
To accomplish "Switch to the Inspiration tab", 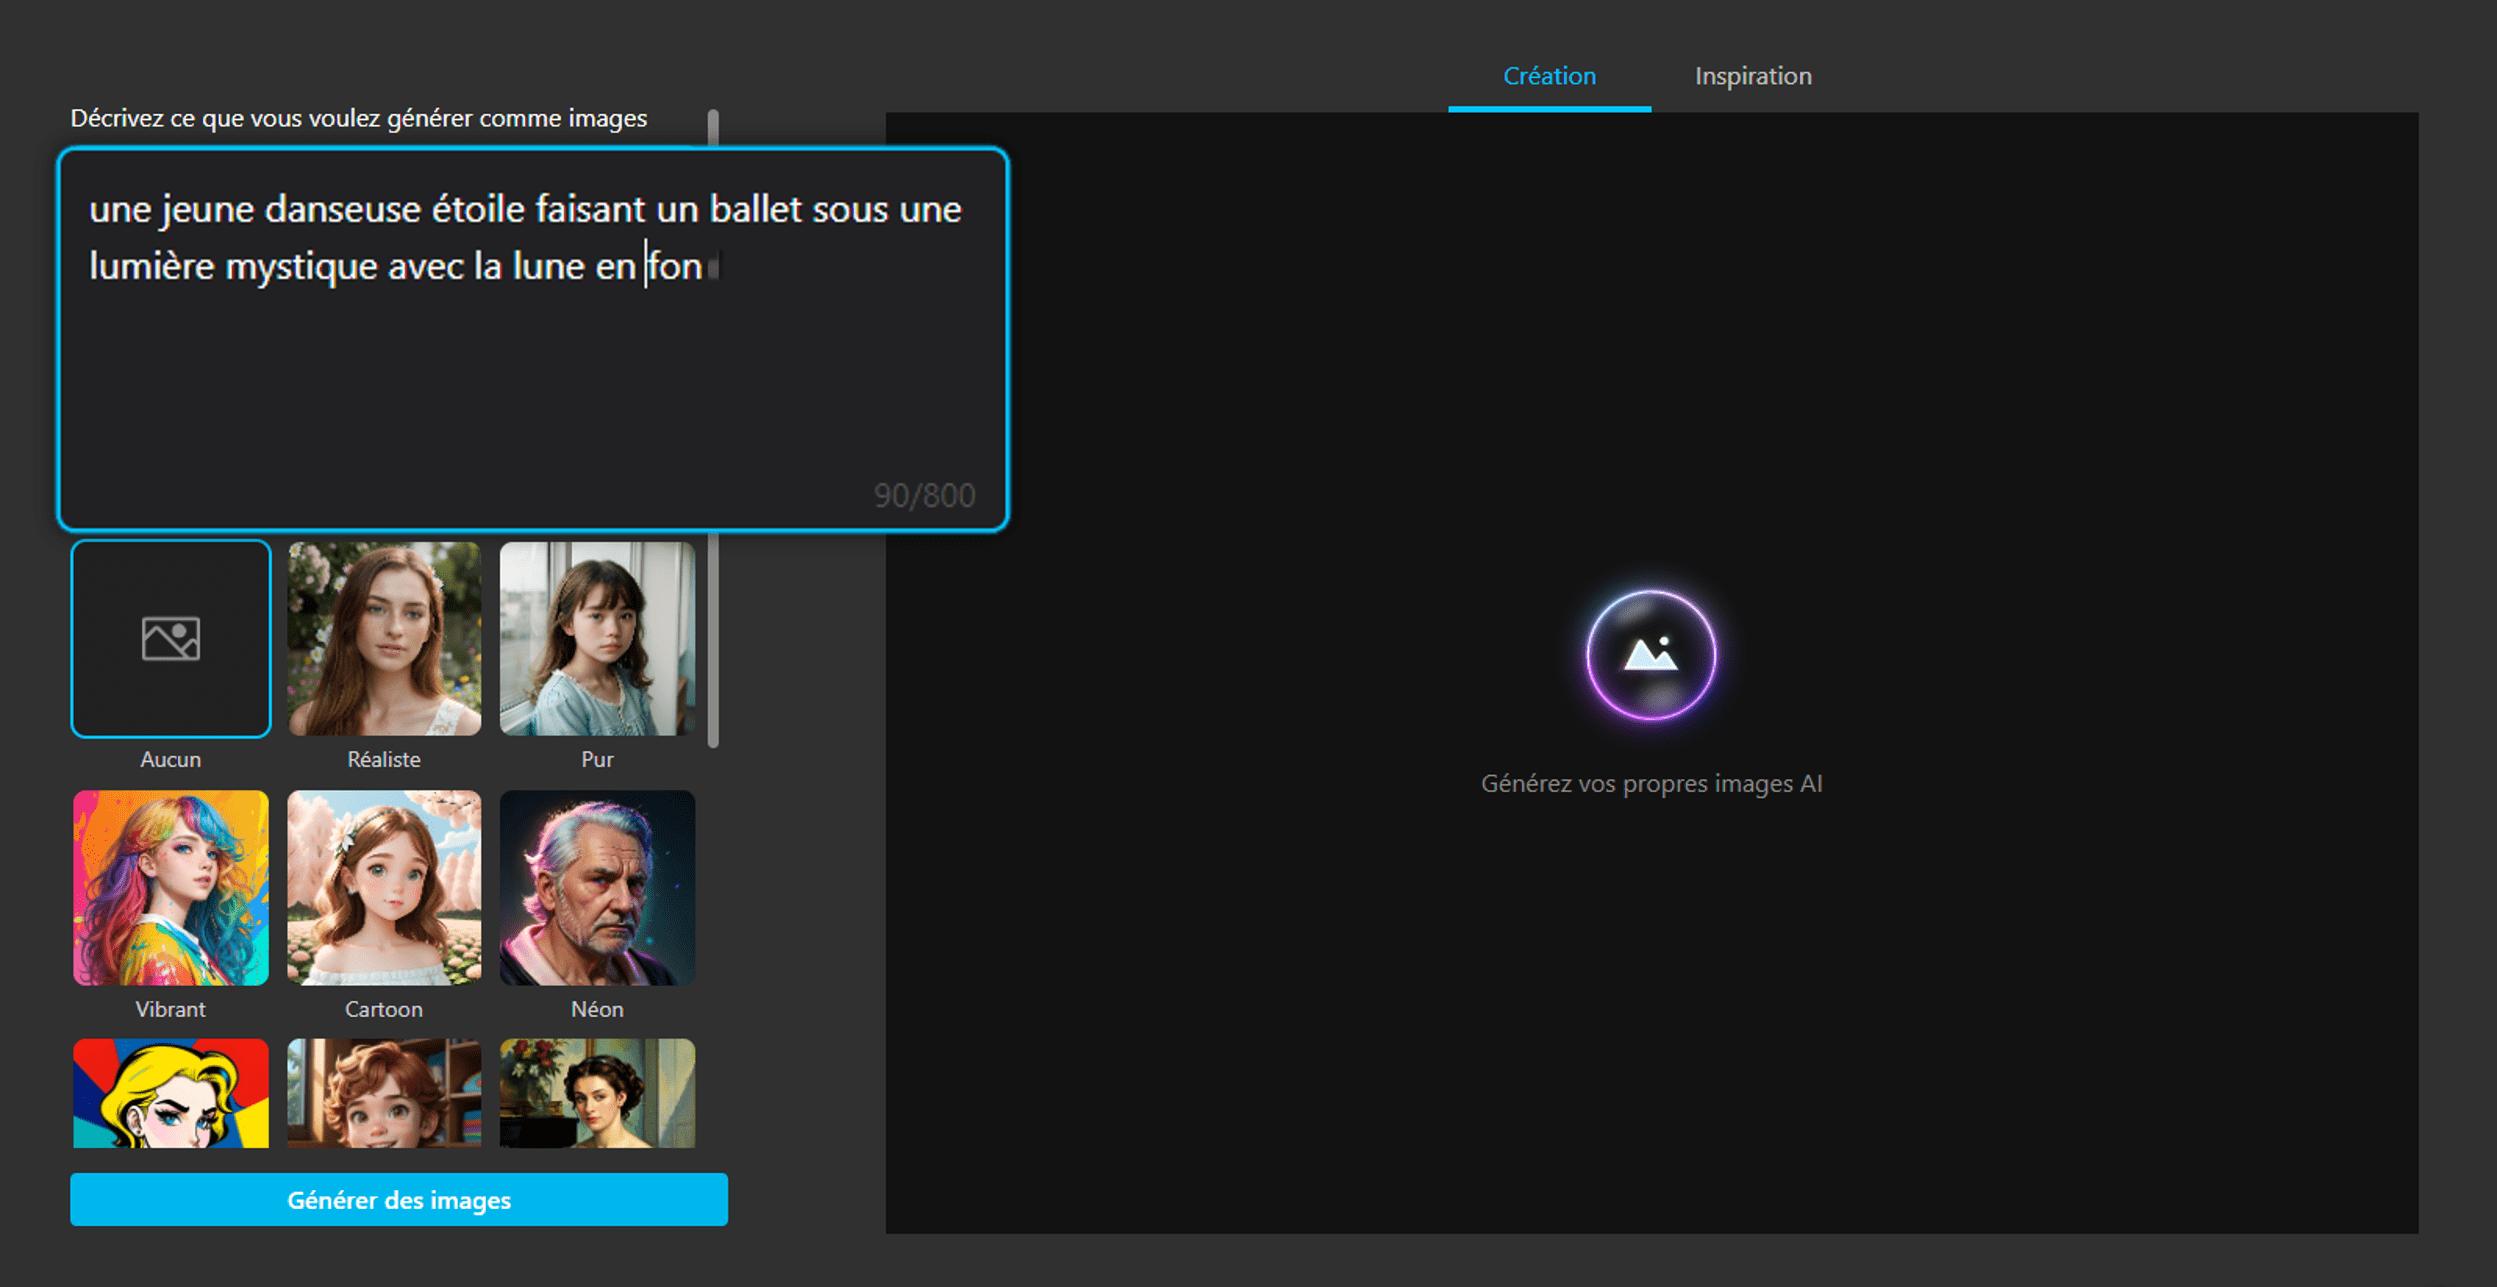I will click(1752, 76).
